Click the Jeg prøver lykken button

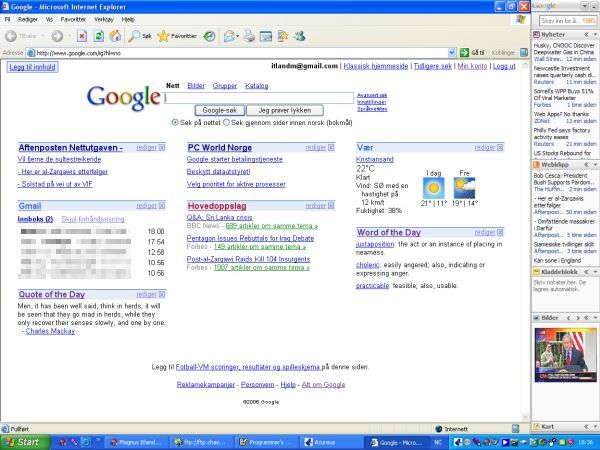(285, 110)
